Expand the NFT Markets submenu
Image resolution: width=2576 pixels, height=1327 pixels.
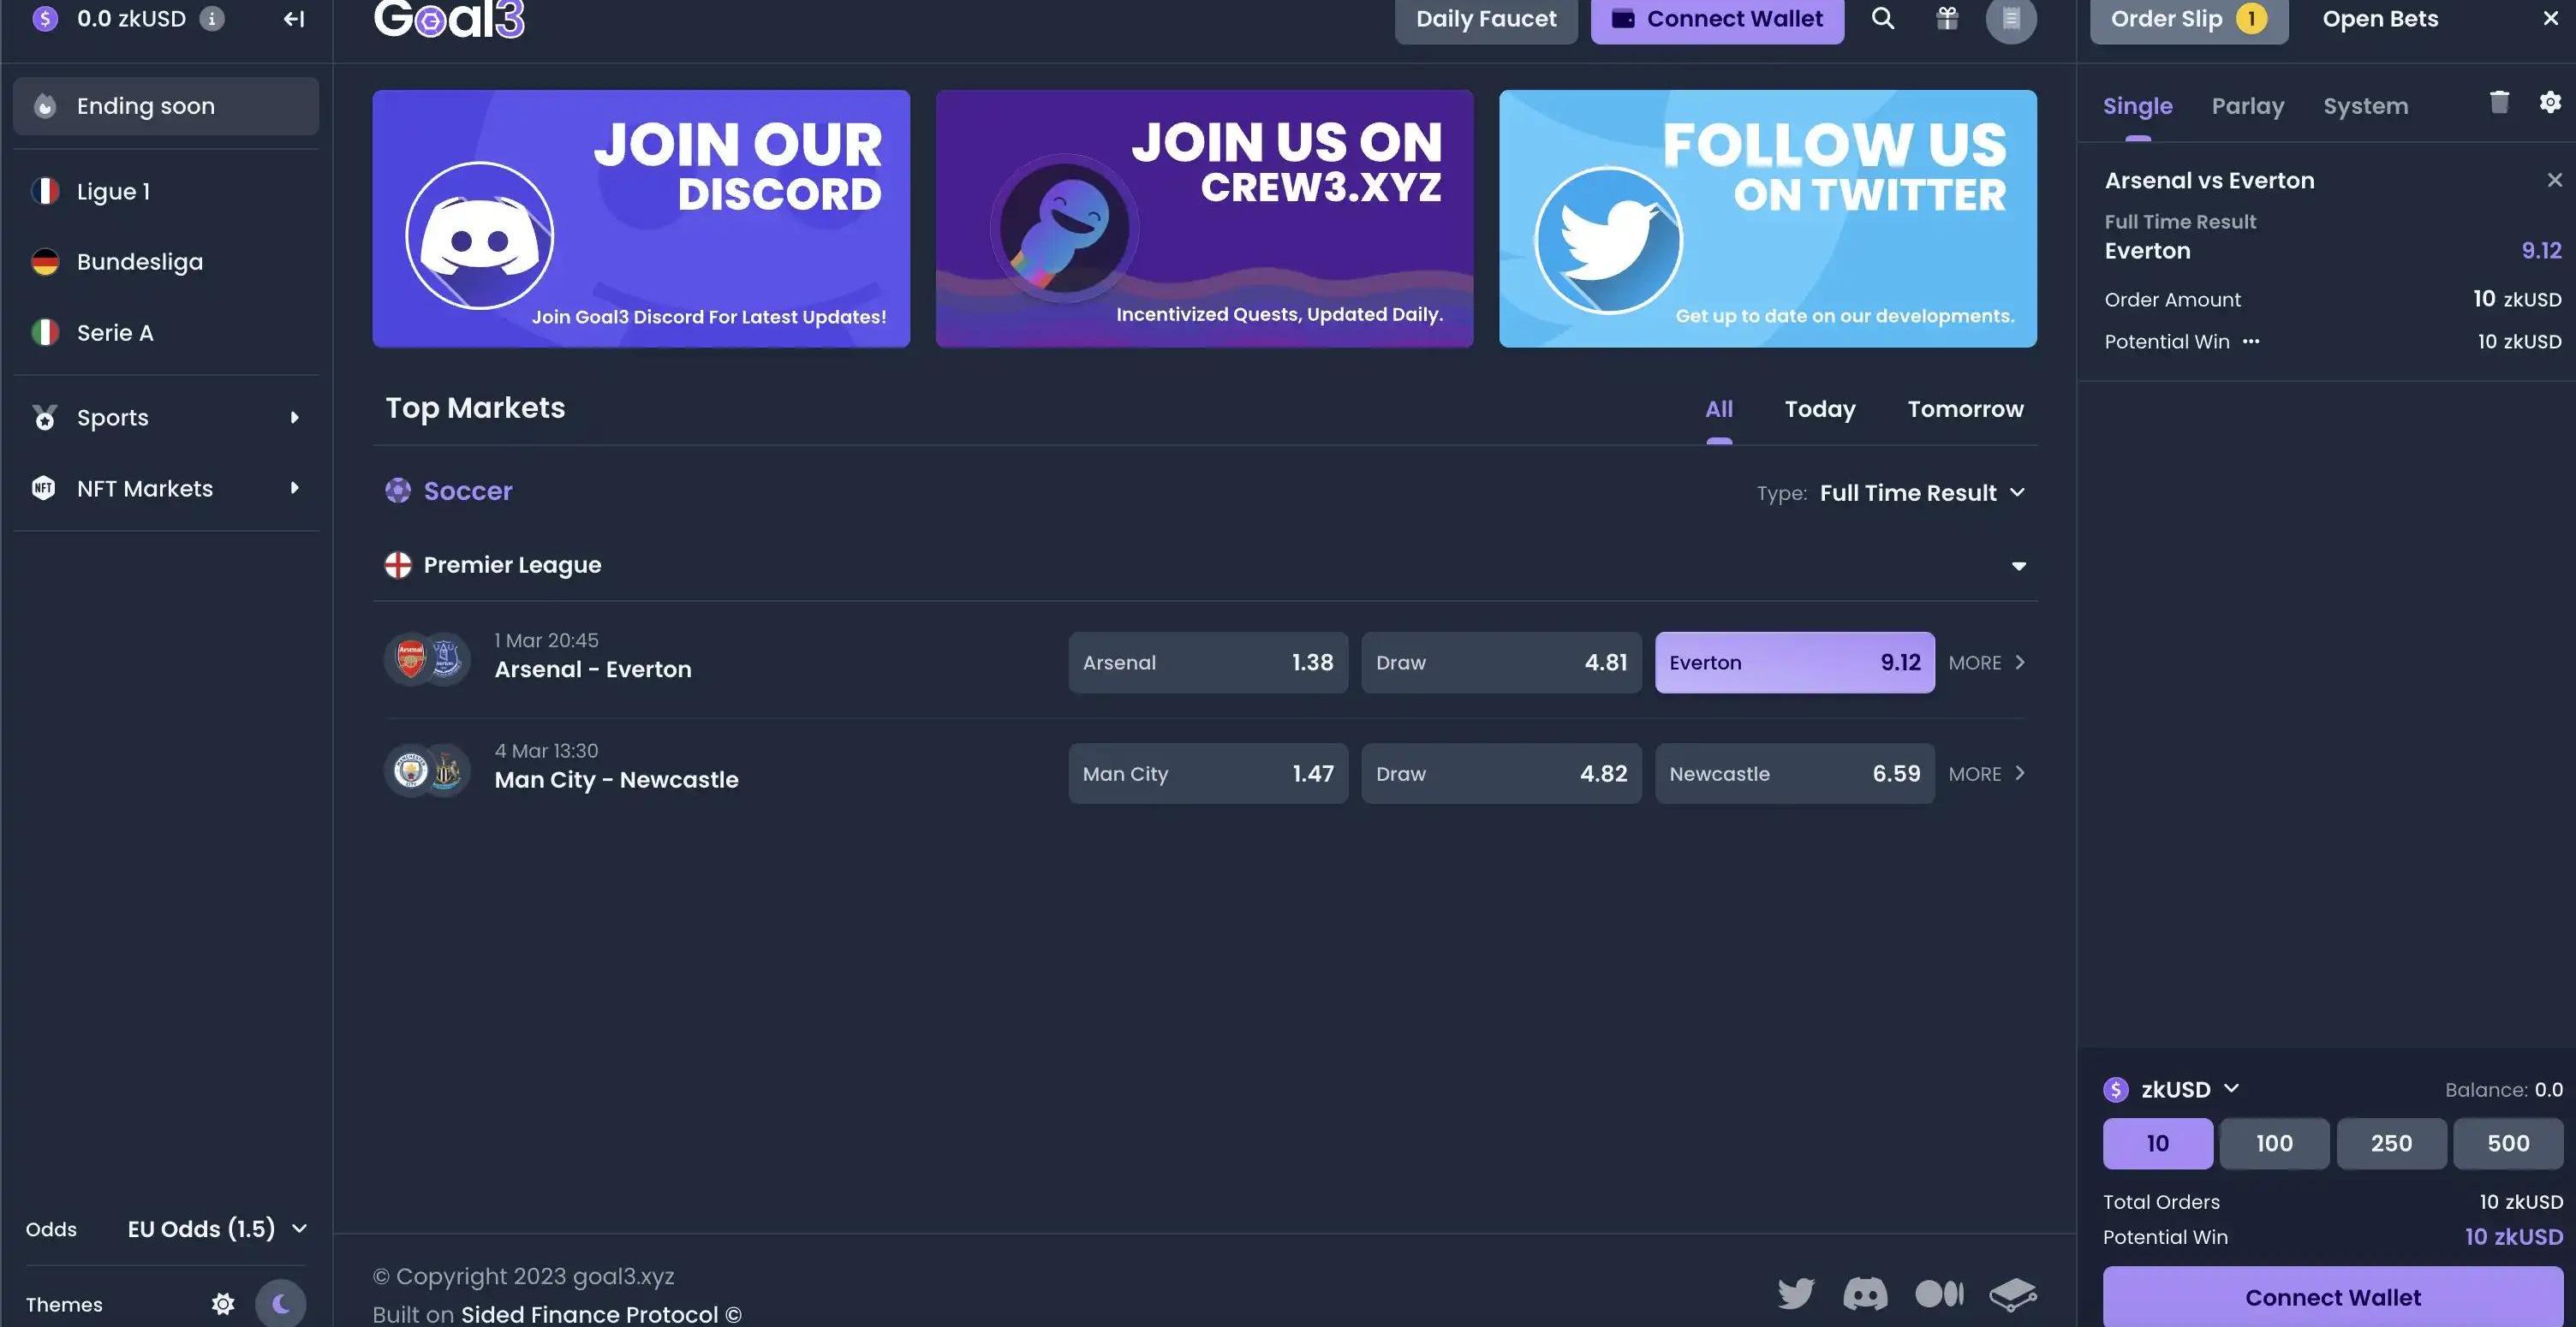(166, 488)
